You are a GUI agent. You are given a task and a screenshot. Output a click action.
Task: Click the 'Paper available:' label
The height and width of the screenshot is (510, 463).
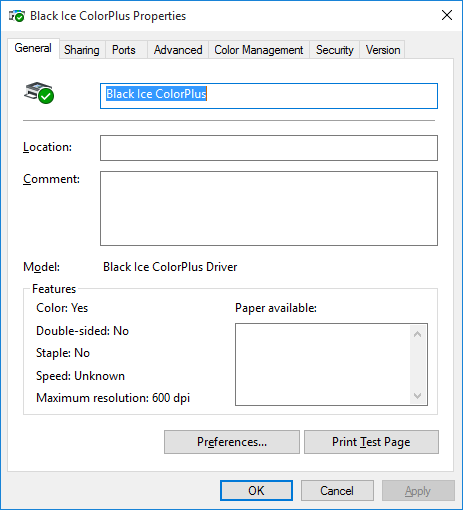[276, 308]
